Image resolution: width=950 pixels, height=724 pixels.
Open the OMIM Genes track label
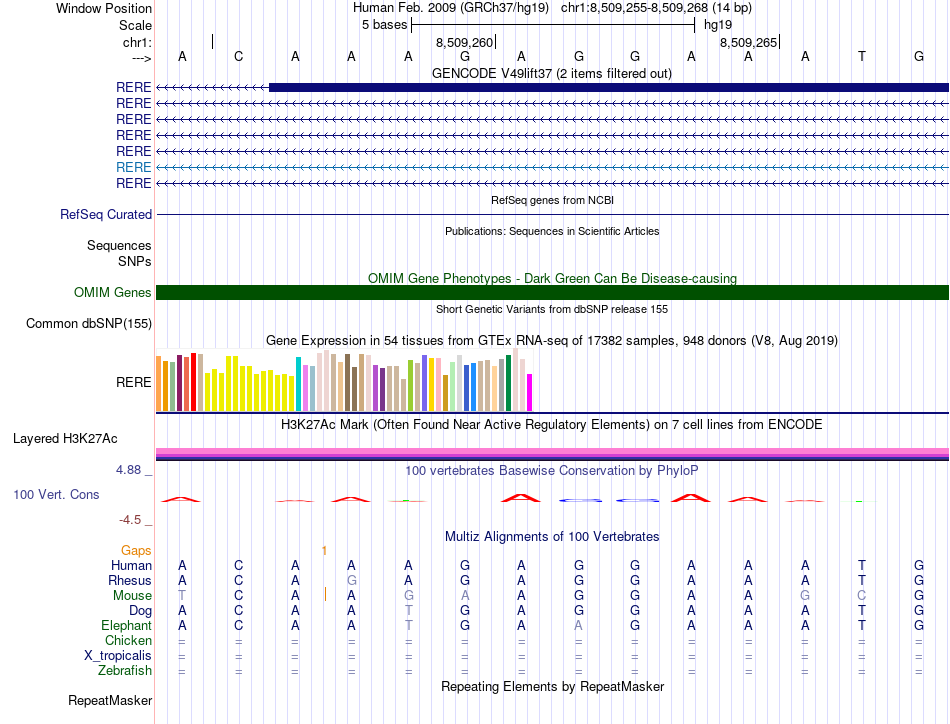pos(112,293)
